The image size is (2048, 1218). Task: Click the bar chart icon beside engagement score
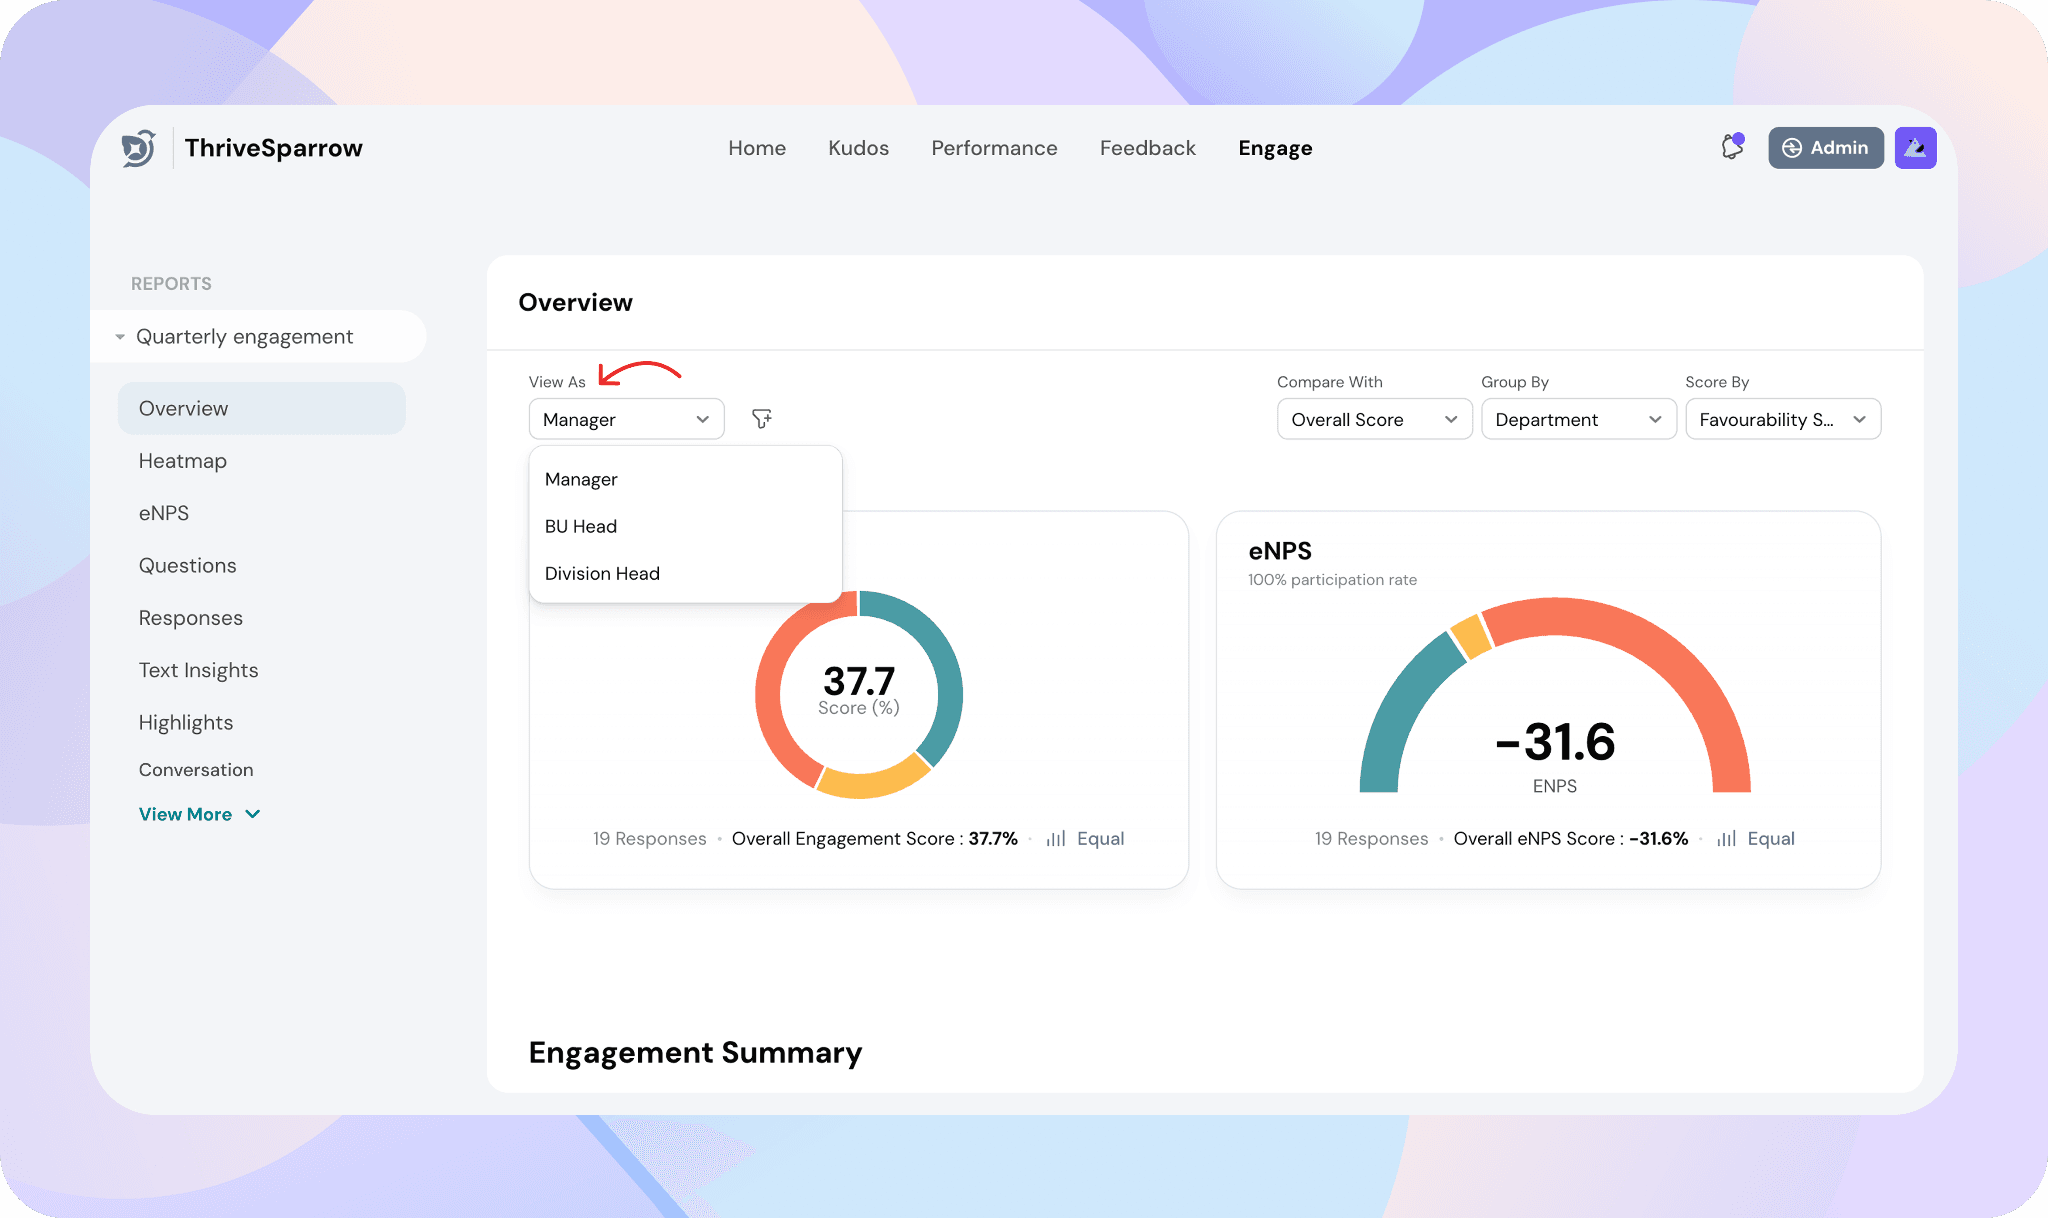tap(1056, 839)
